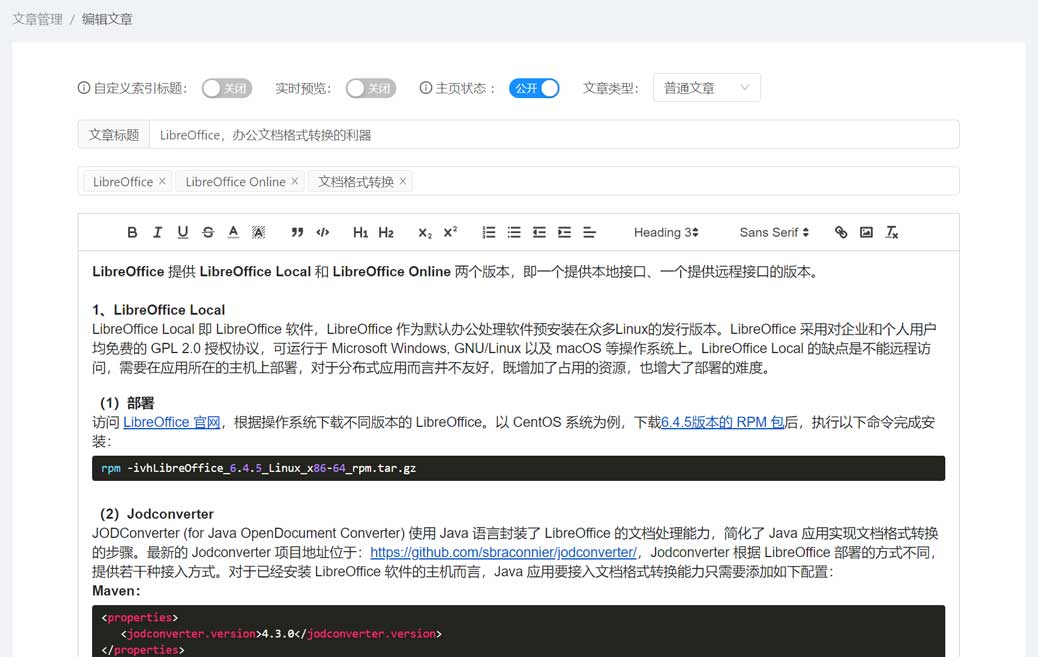This screenshot has width=1038, height=657.
Task: Click the (1) 部署 heading
Action: (126, 403)
